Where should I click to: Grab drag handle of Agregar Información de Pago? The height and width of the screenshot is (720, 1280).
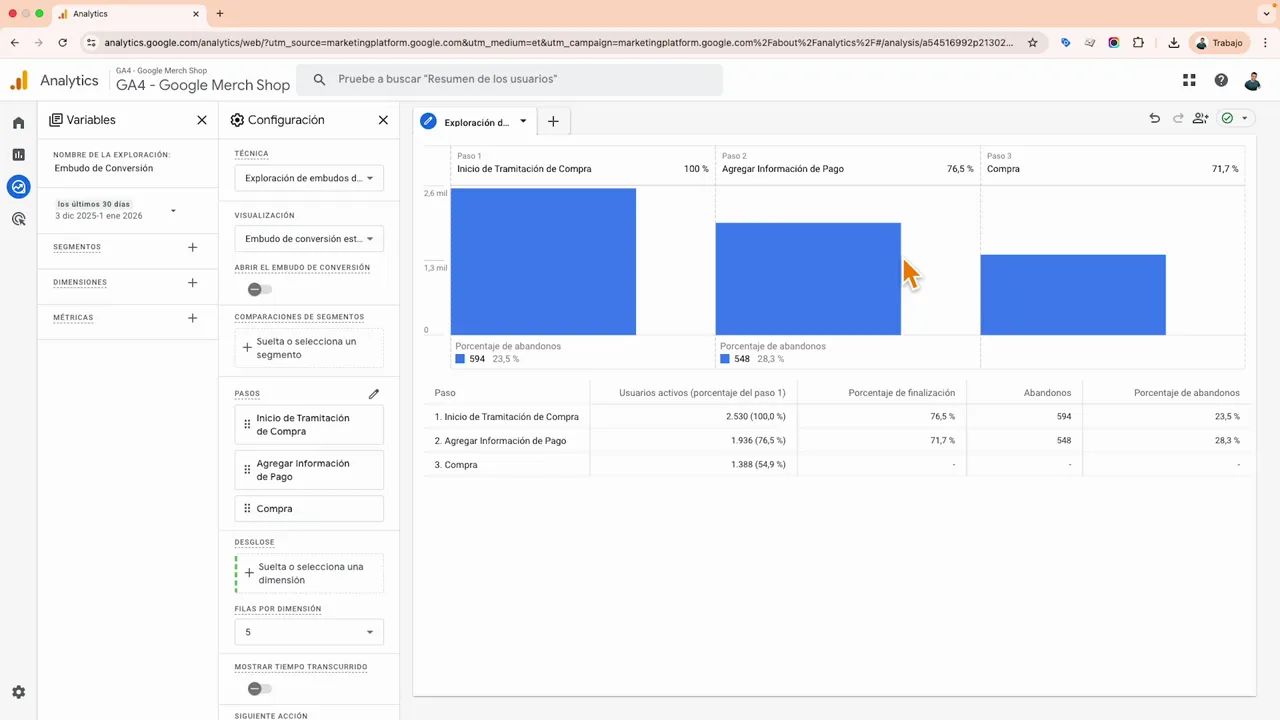(x=247, y=470)
